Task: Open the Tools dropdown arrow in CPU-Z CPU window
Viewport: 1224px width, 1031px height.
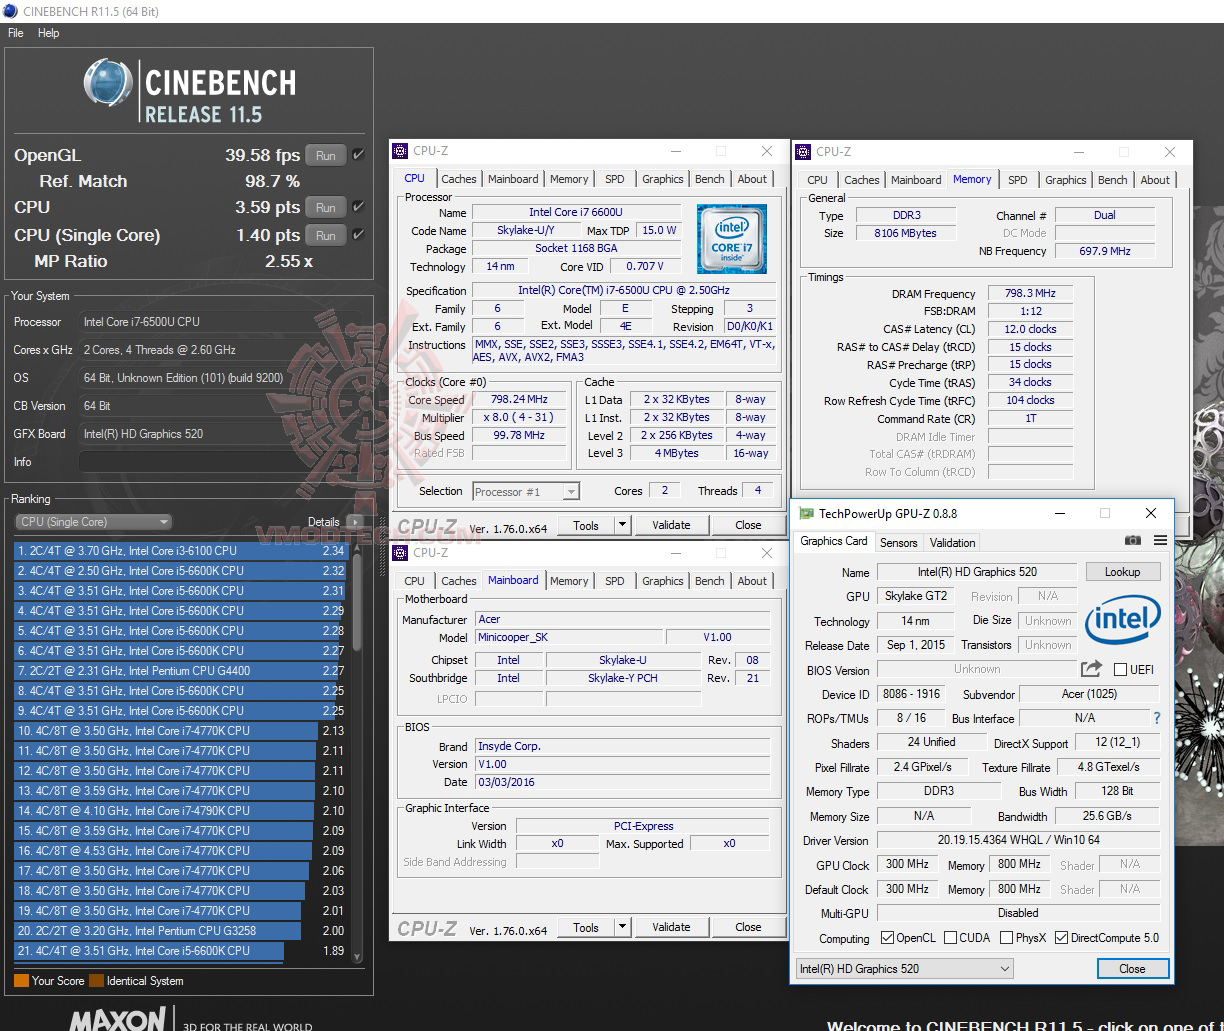Action: [622, 525]
